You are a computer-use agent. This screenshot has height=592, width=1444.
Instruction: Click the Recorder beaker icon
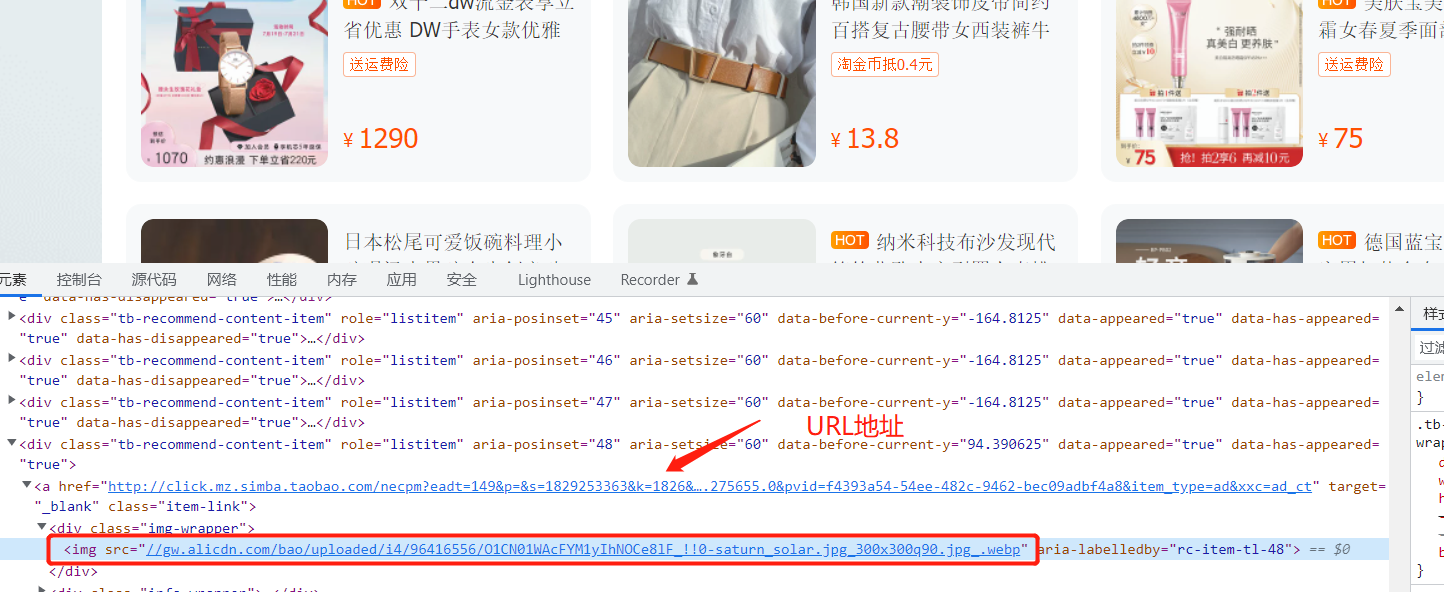tap(691, 280)
